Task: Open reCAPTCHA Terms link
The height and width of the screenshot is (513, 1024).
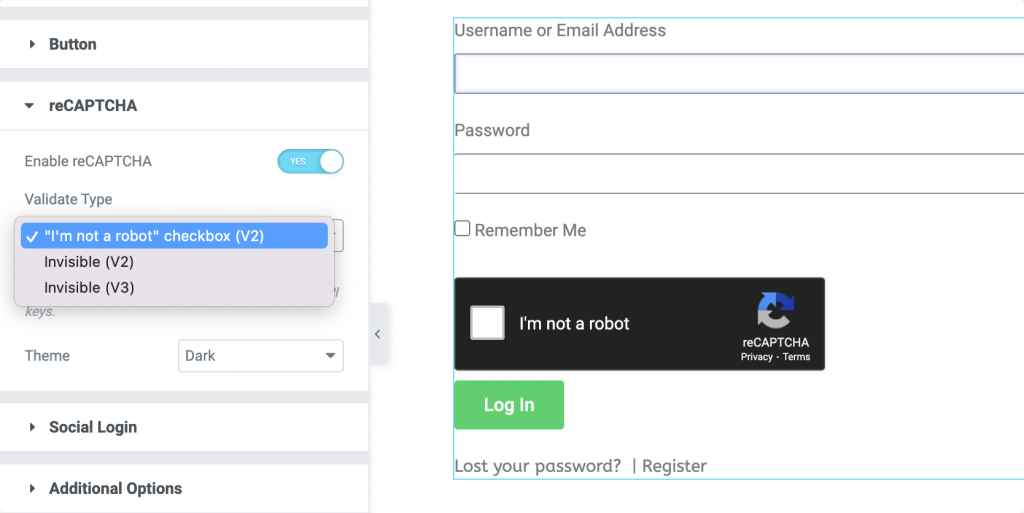Action: point(797,357)
